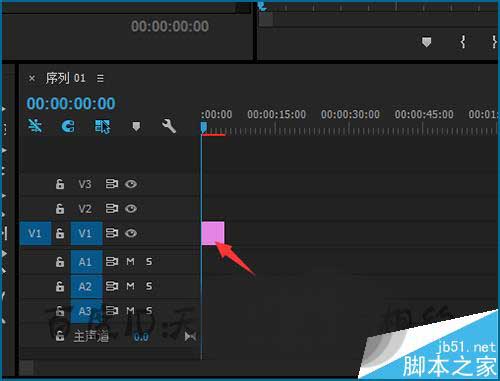The image size is (500, 381).
Task: Click master track volume value 0.0
Action: point(141,337)
